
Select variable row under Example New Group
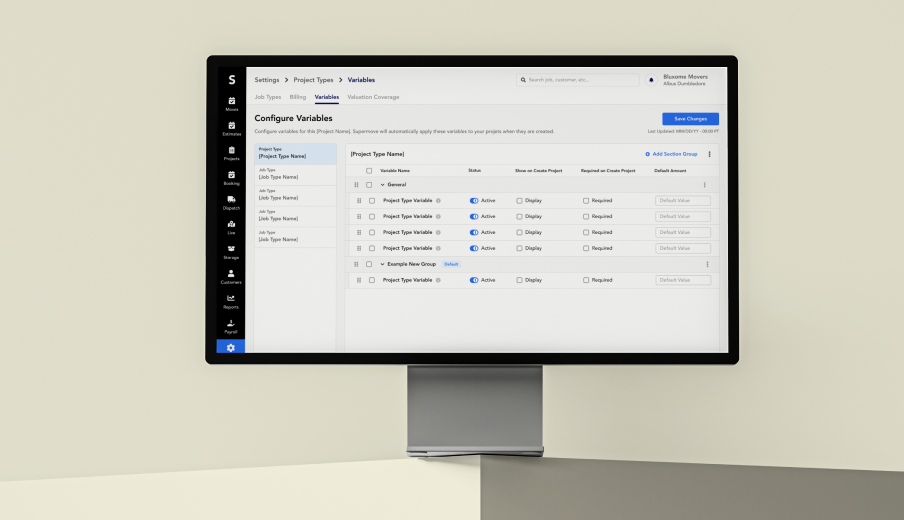(x=372, y=280)
